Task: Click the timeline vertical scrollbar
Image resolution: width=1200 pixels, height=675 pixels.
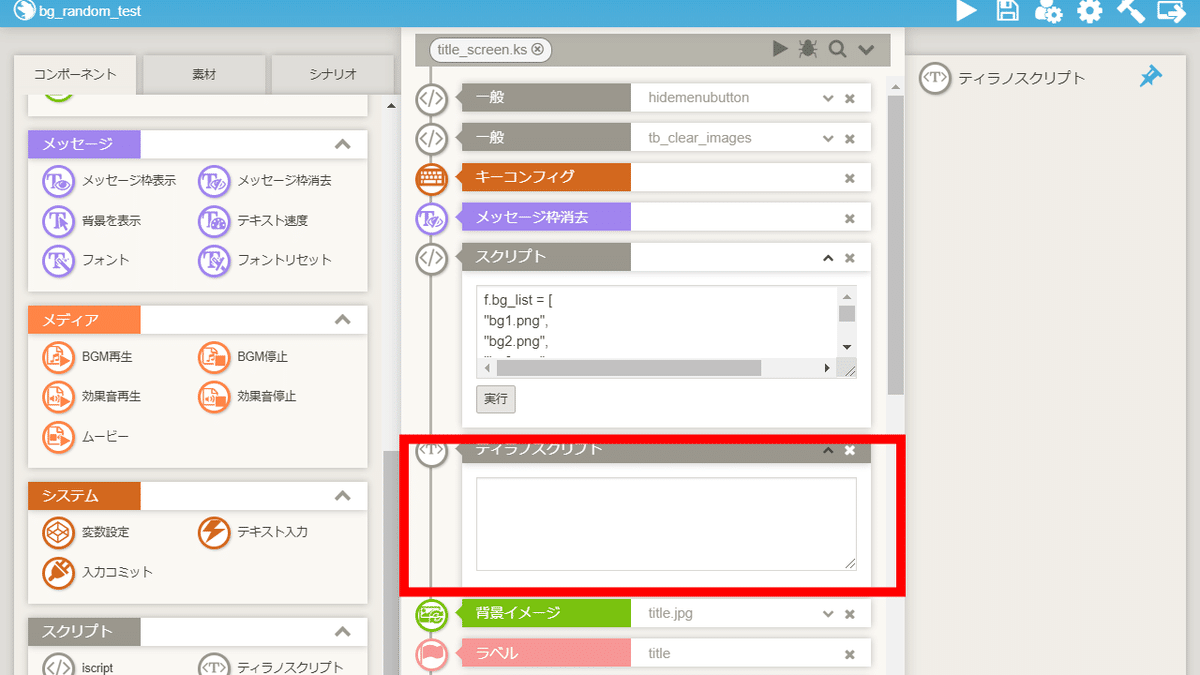Action: click(x=895, y=245)
